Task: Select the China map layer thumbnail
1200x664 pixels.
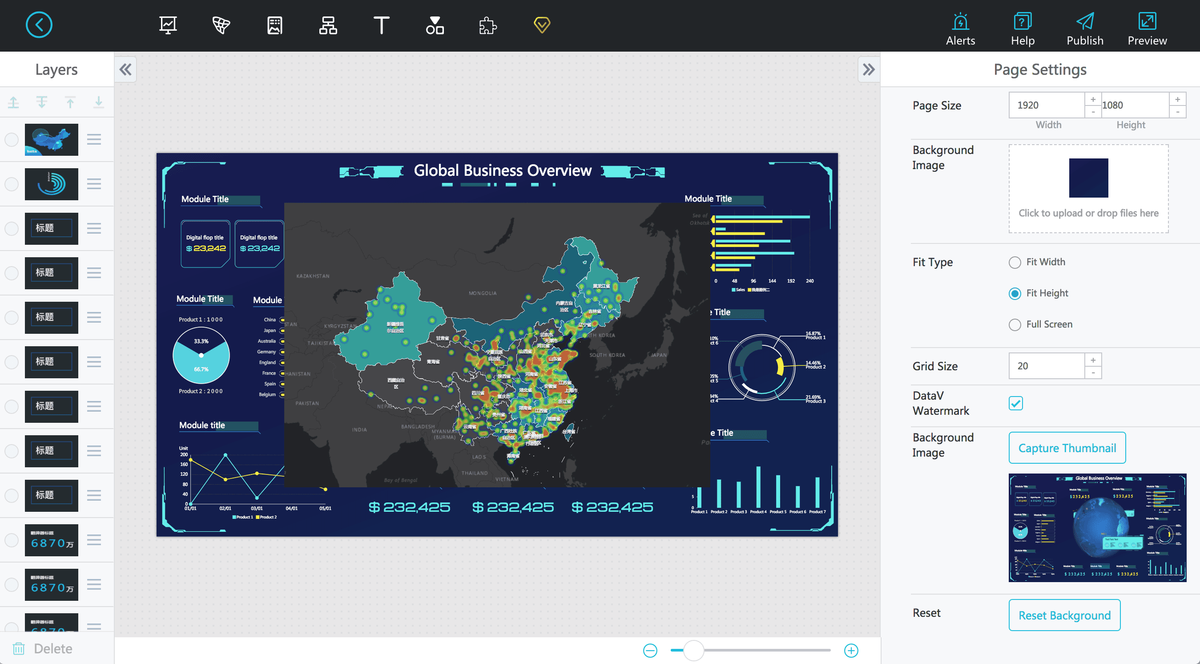Action: [x=51, y=140]
